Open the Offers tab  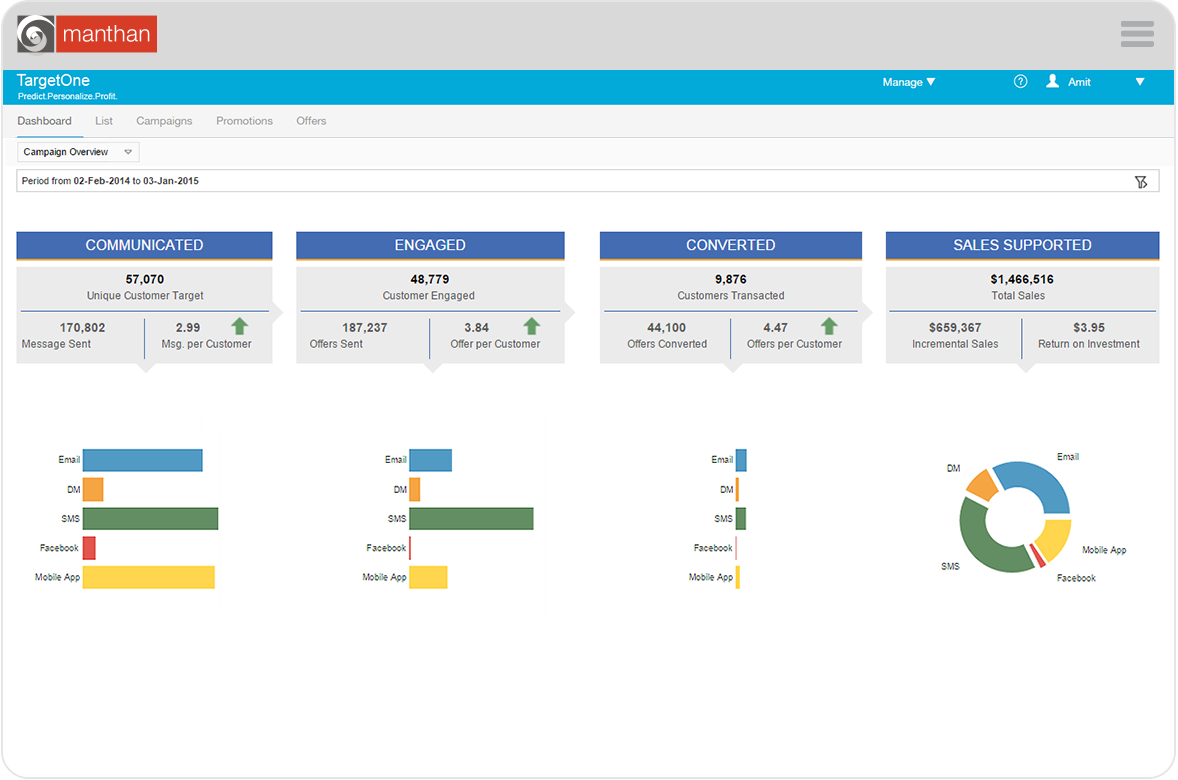click(311, 120)
